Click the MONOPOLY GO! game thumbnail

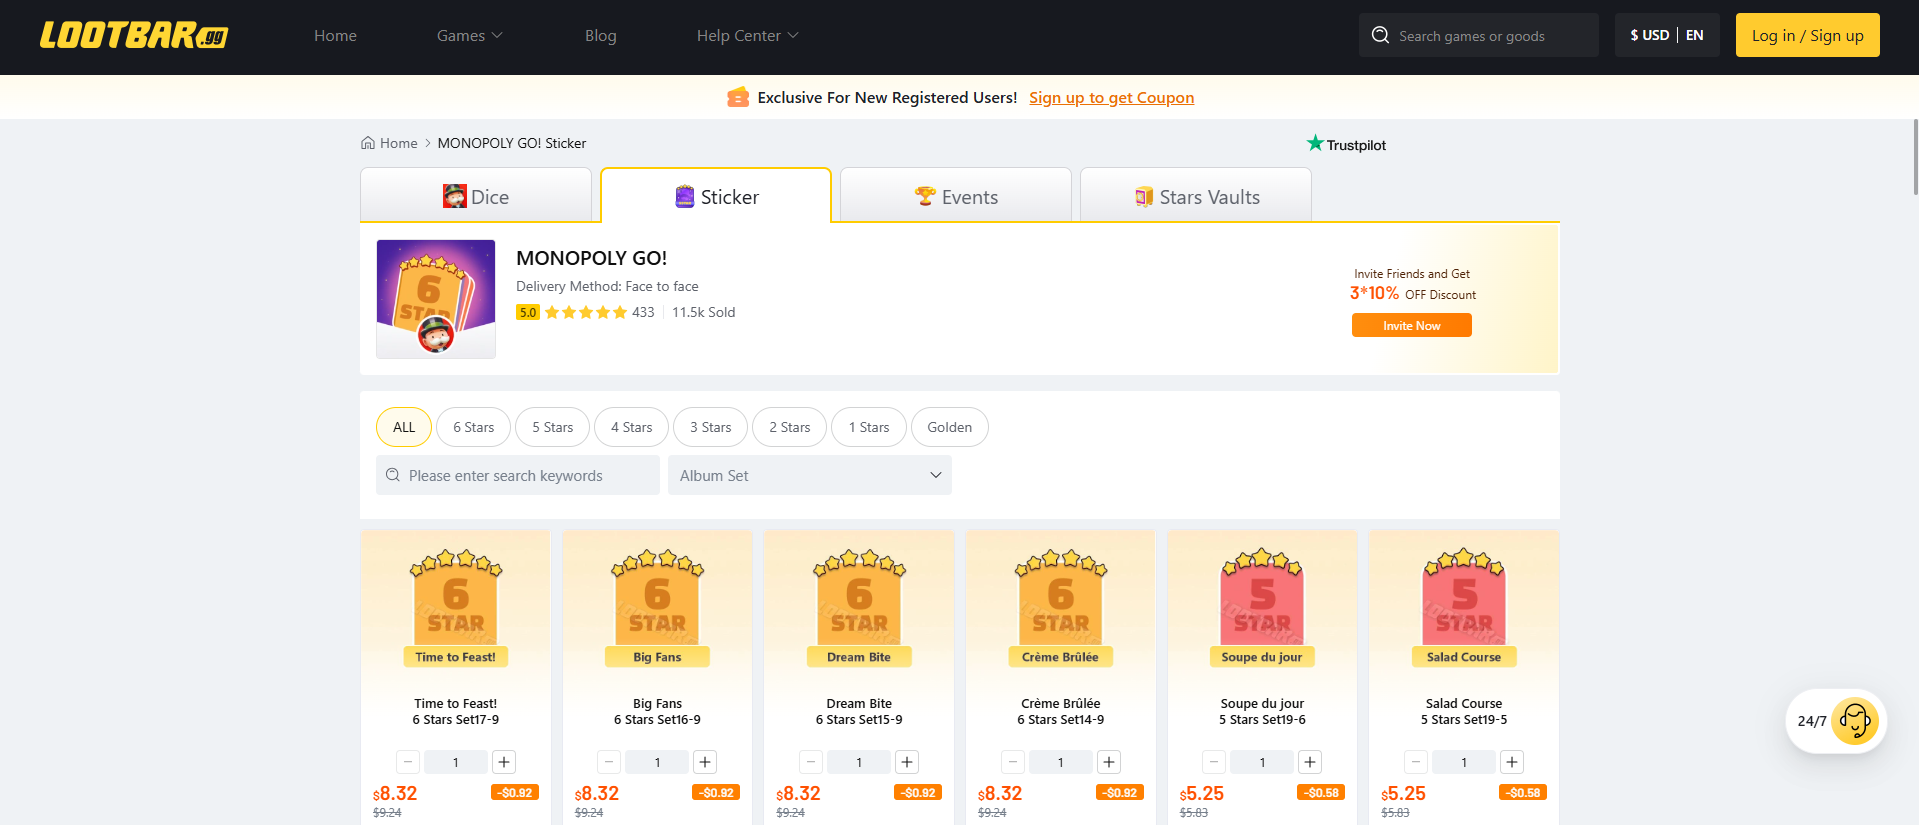coord(436,298)
